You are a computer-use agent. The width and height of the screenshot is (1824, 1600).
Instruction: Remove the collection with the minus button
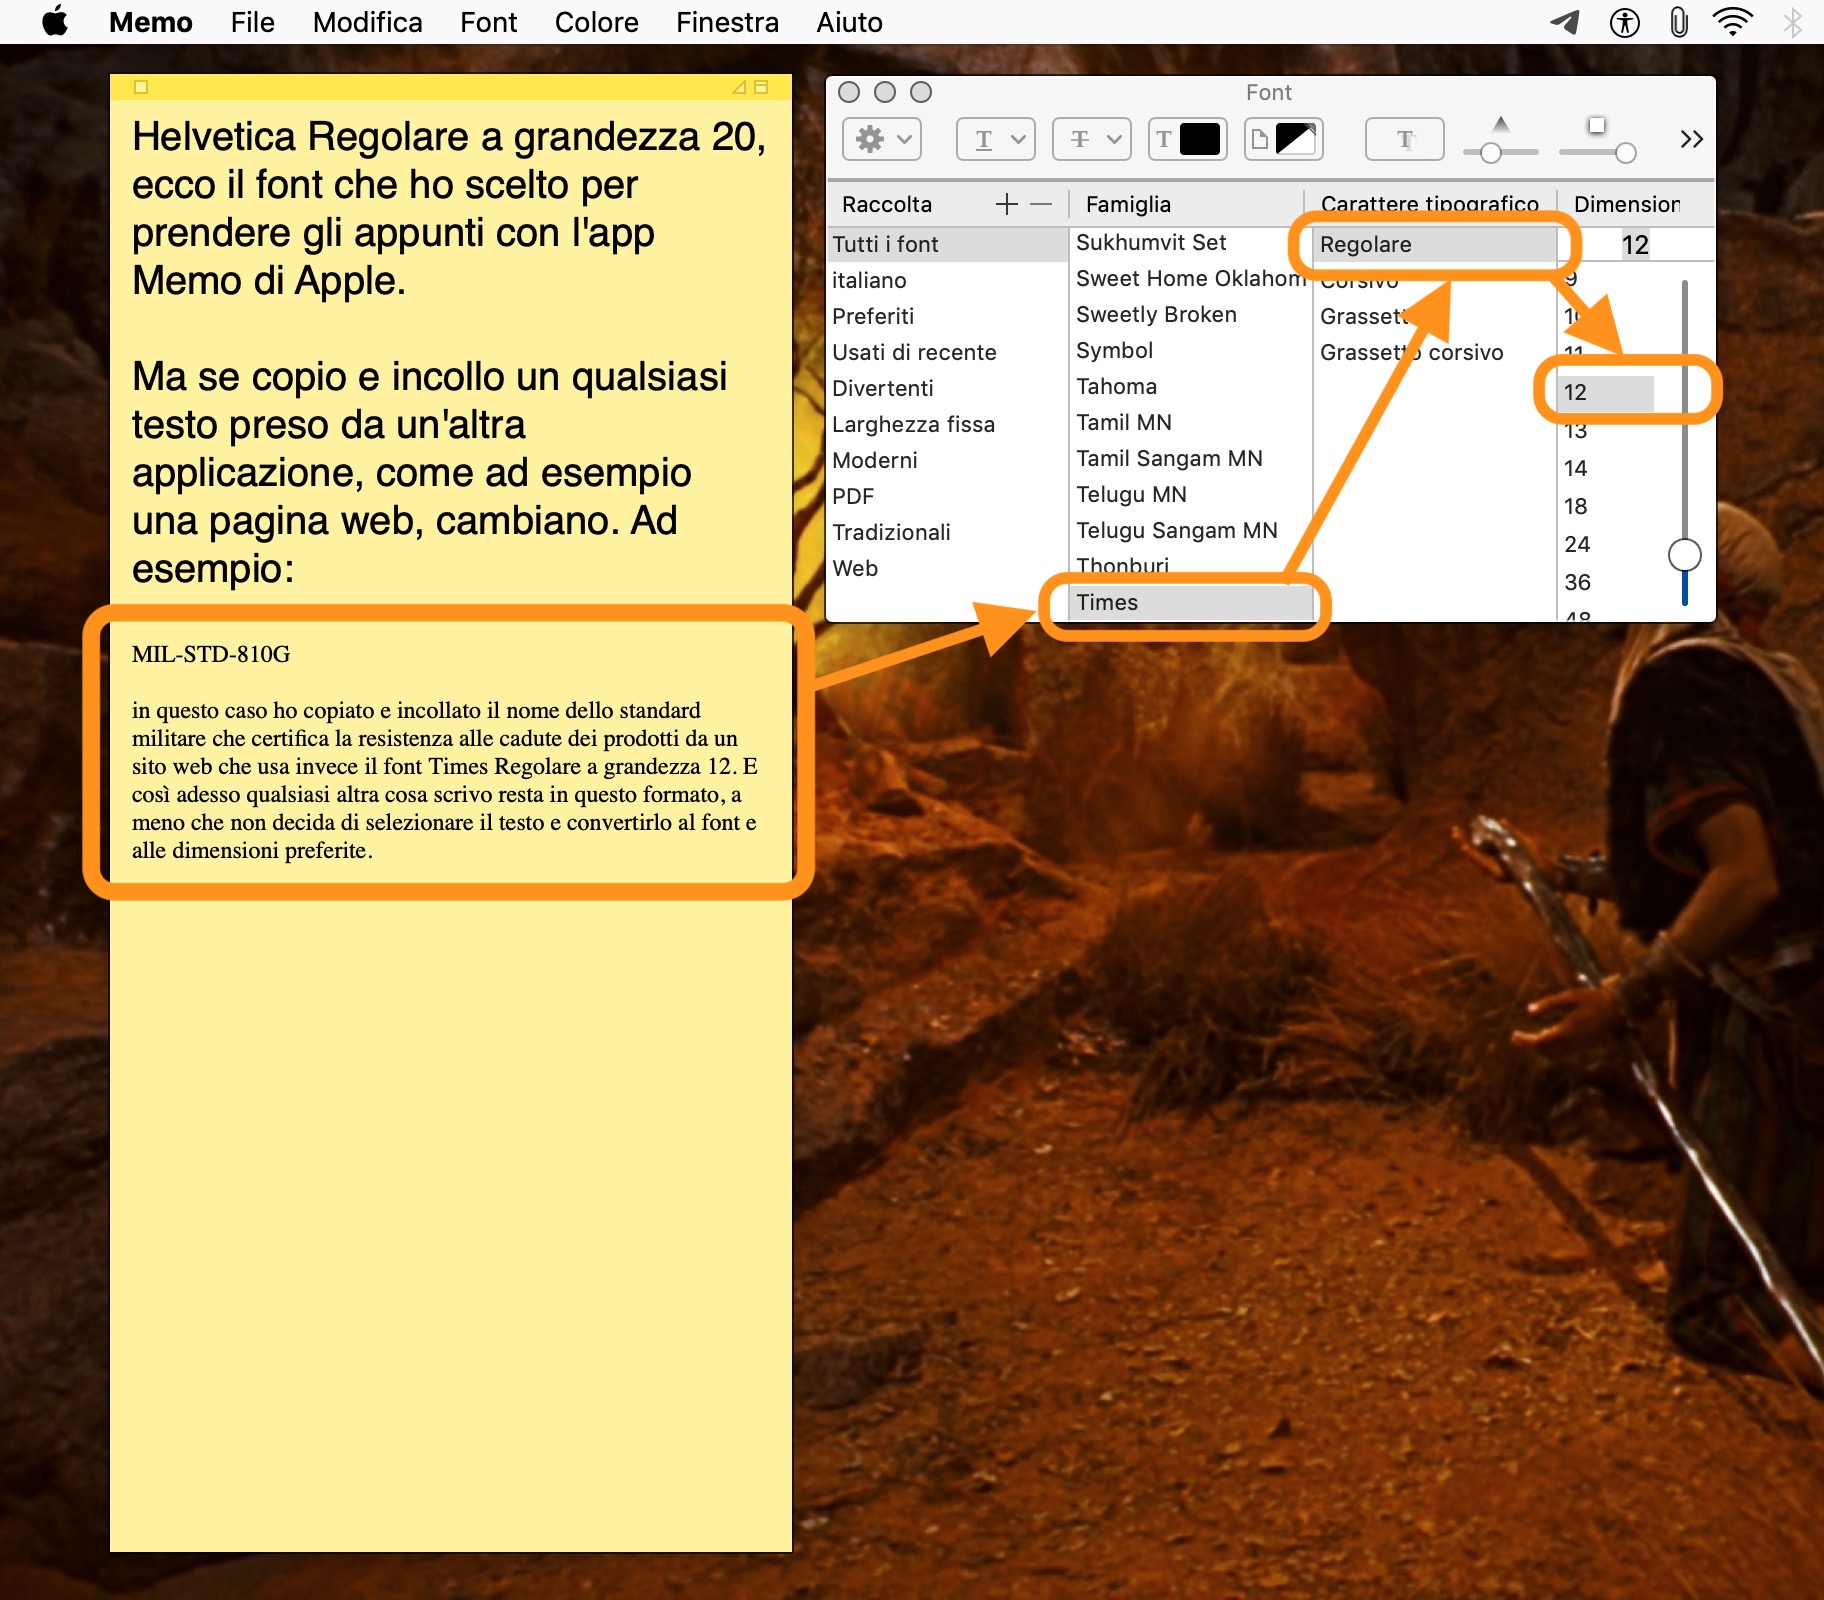click(x=1041, y=204)
